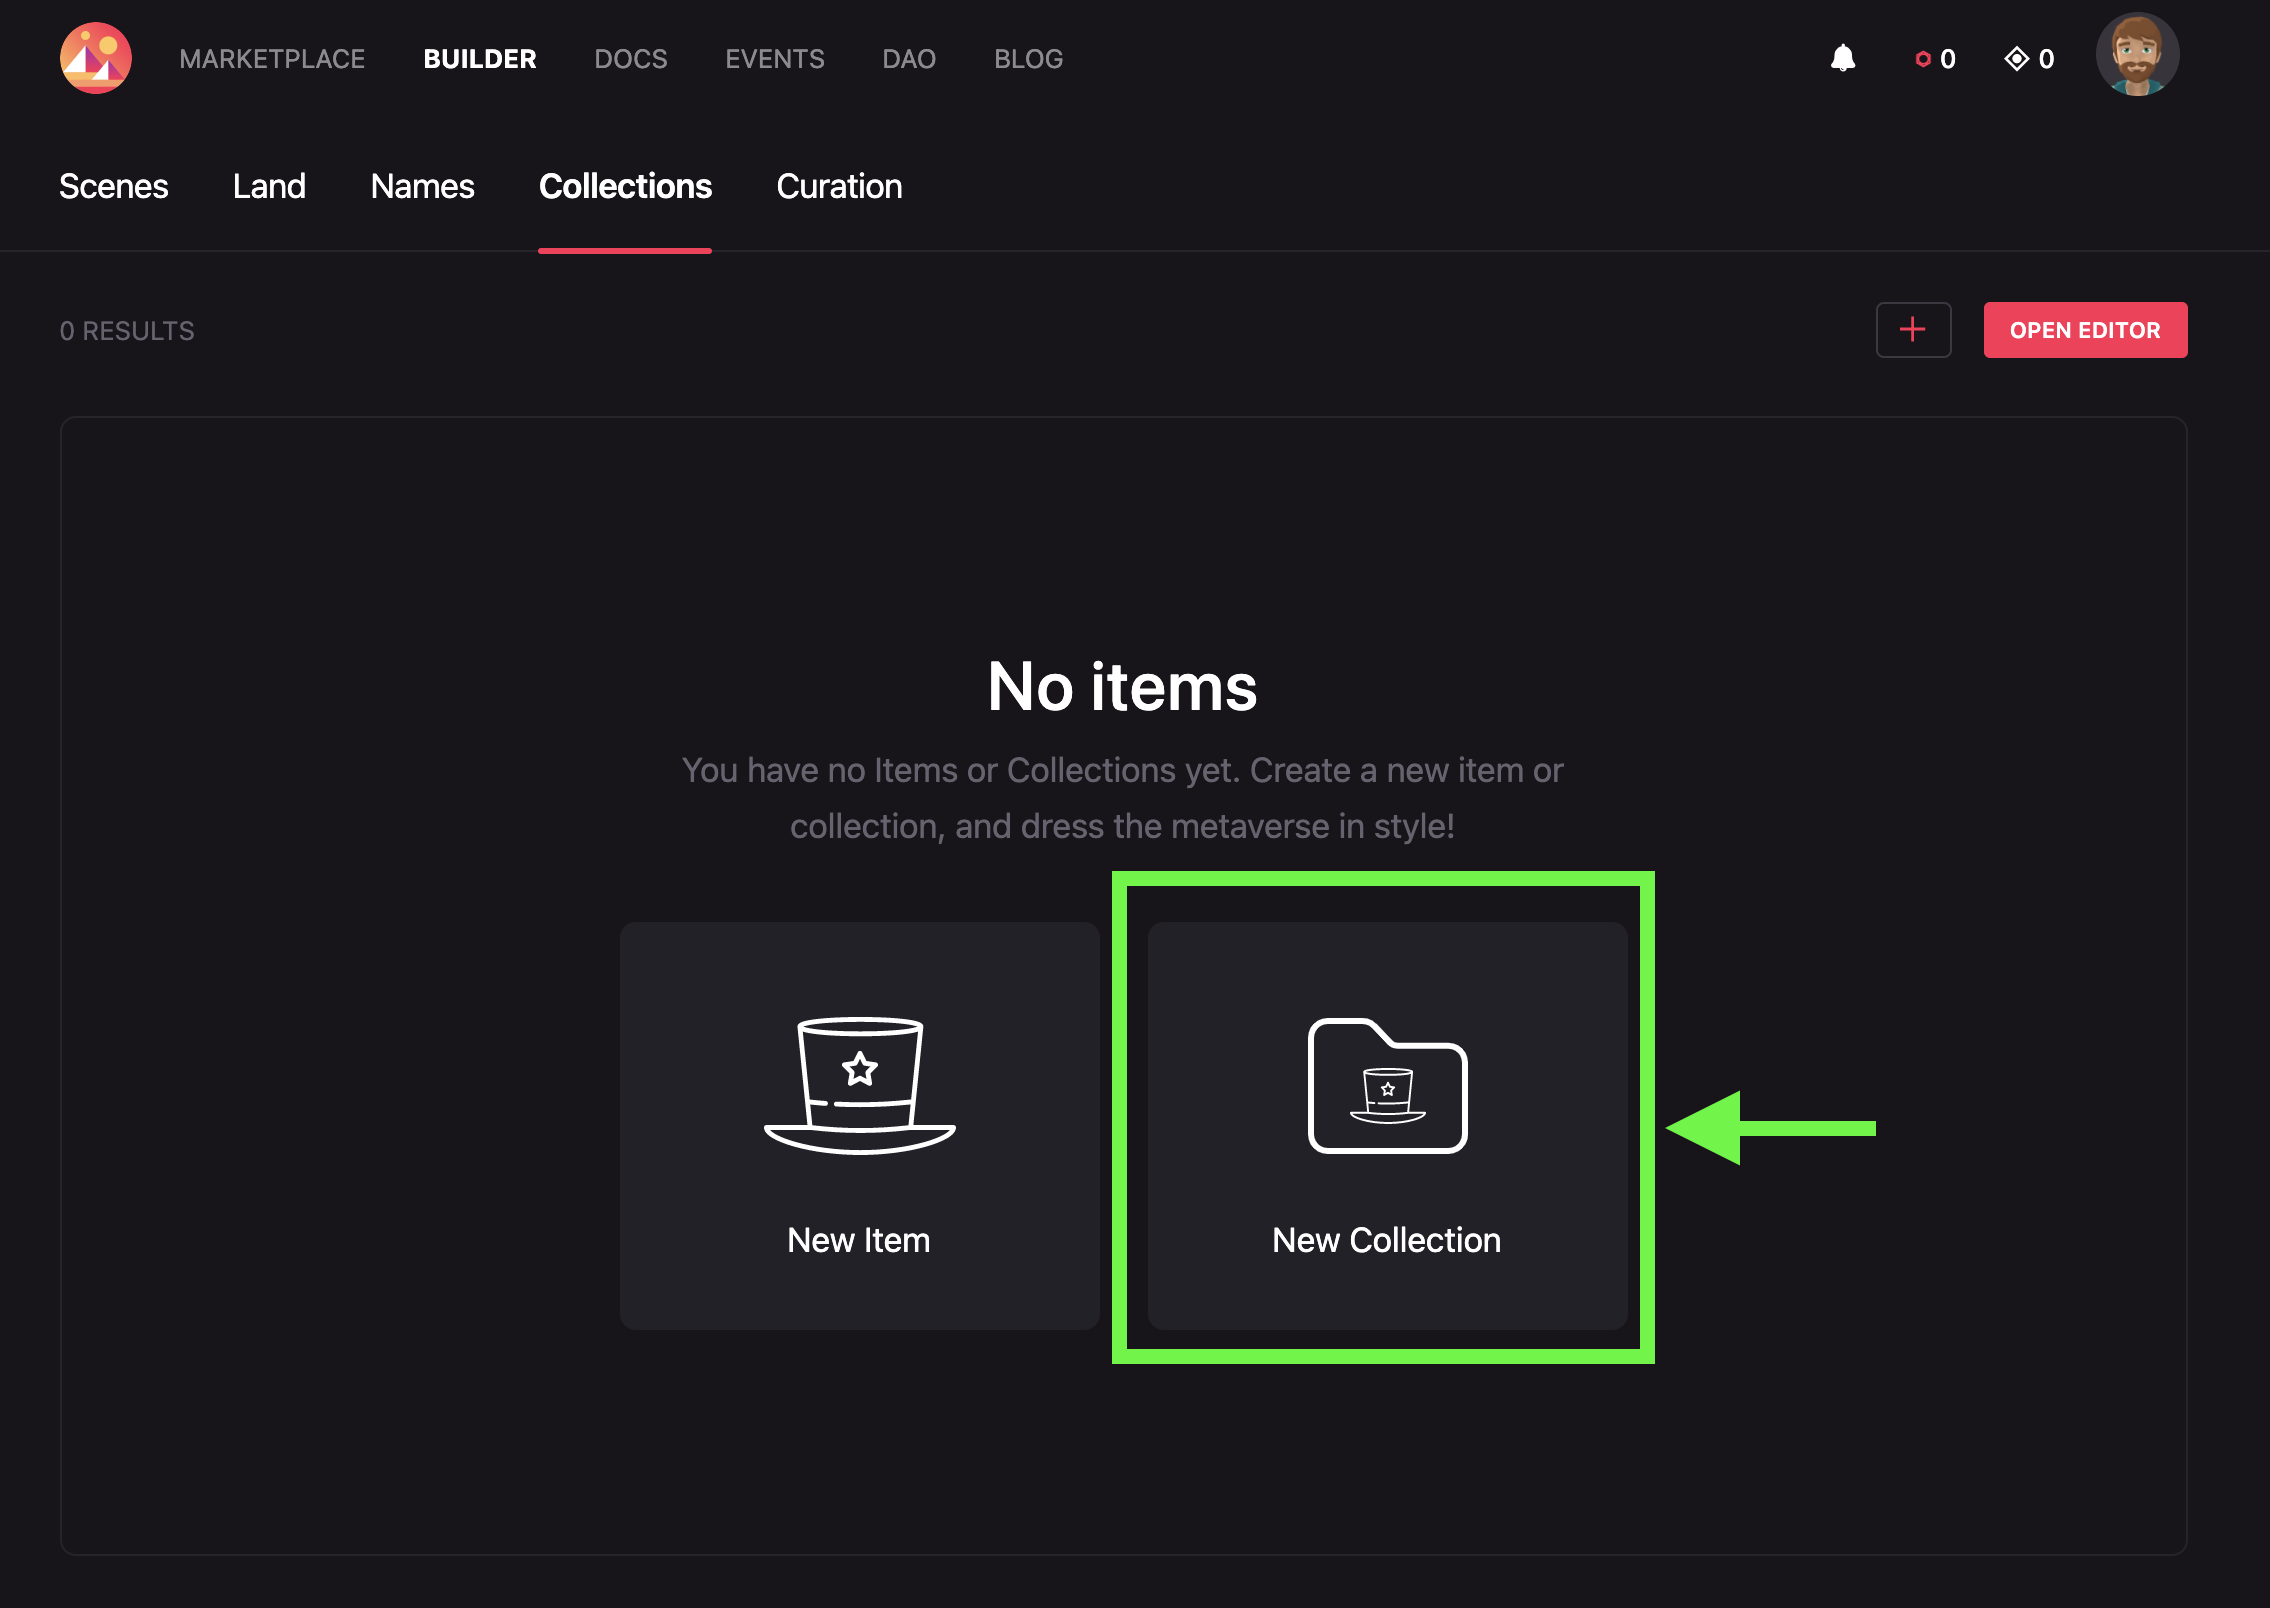Click the red MANA balance icon
Viewport: 2270px width, 1608px height.
point(1922,59)
